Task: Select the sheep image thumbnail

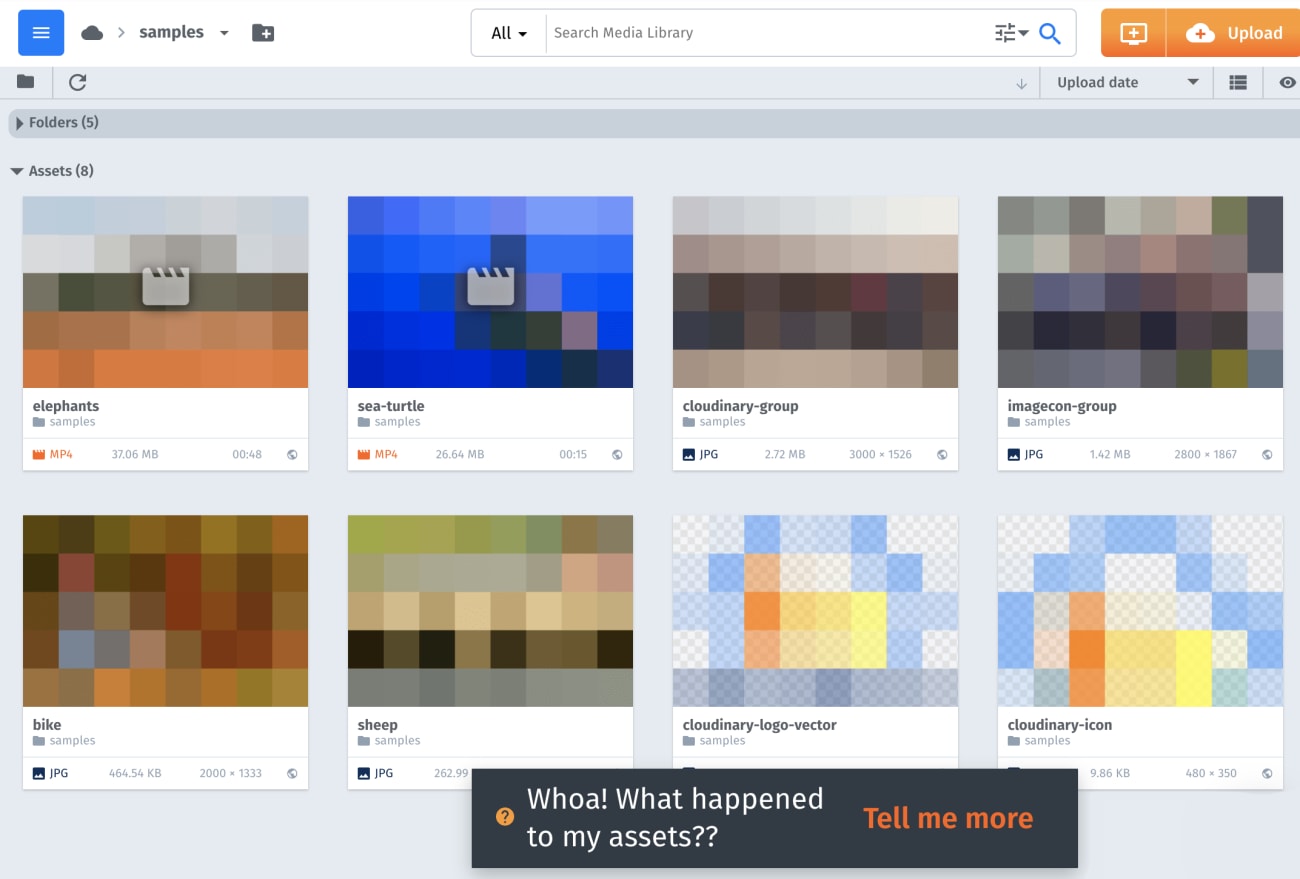Action: (x=490, y=611)
